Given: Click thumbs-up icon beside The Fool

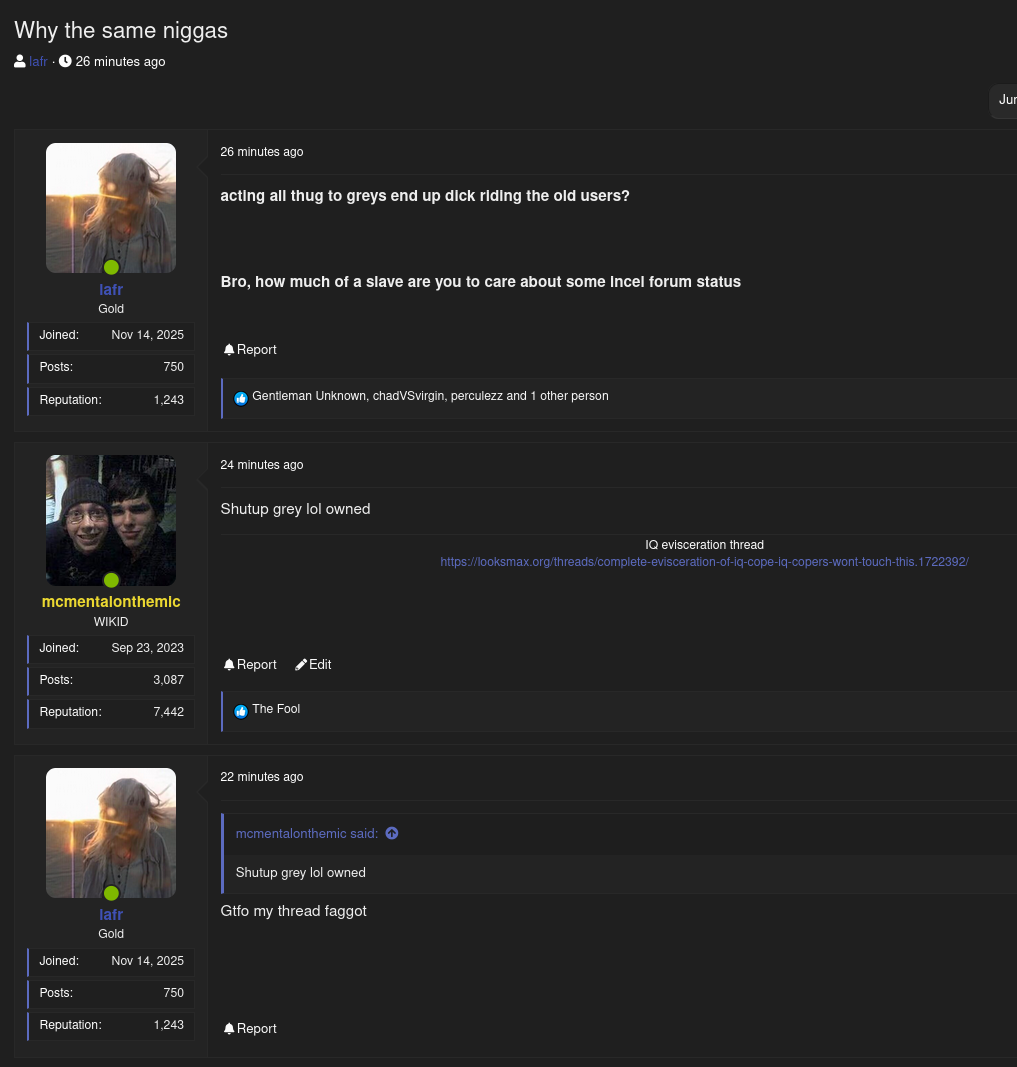Looking at the screenshot, I should [241, 711].
